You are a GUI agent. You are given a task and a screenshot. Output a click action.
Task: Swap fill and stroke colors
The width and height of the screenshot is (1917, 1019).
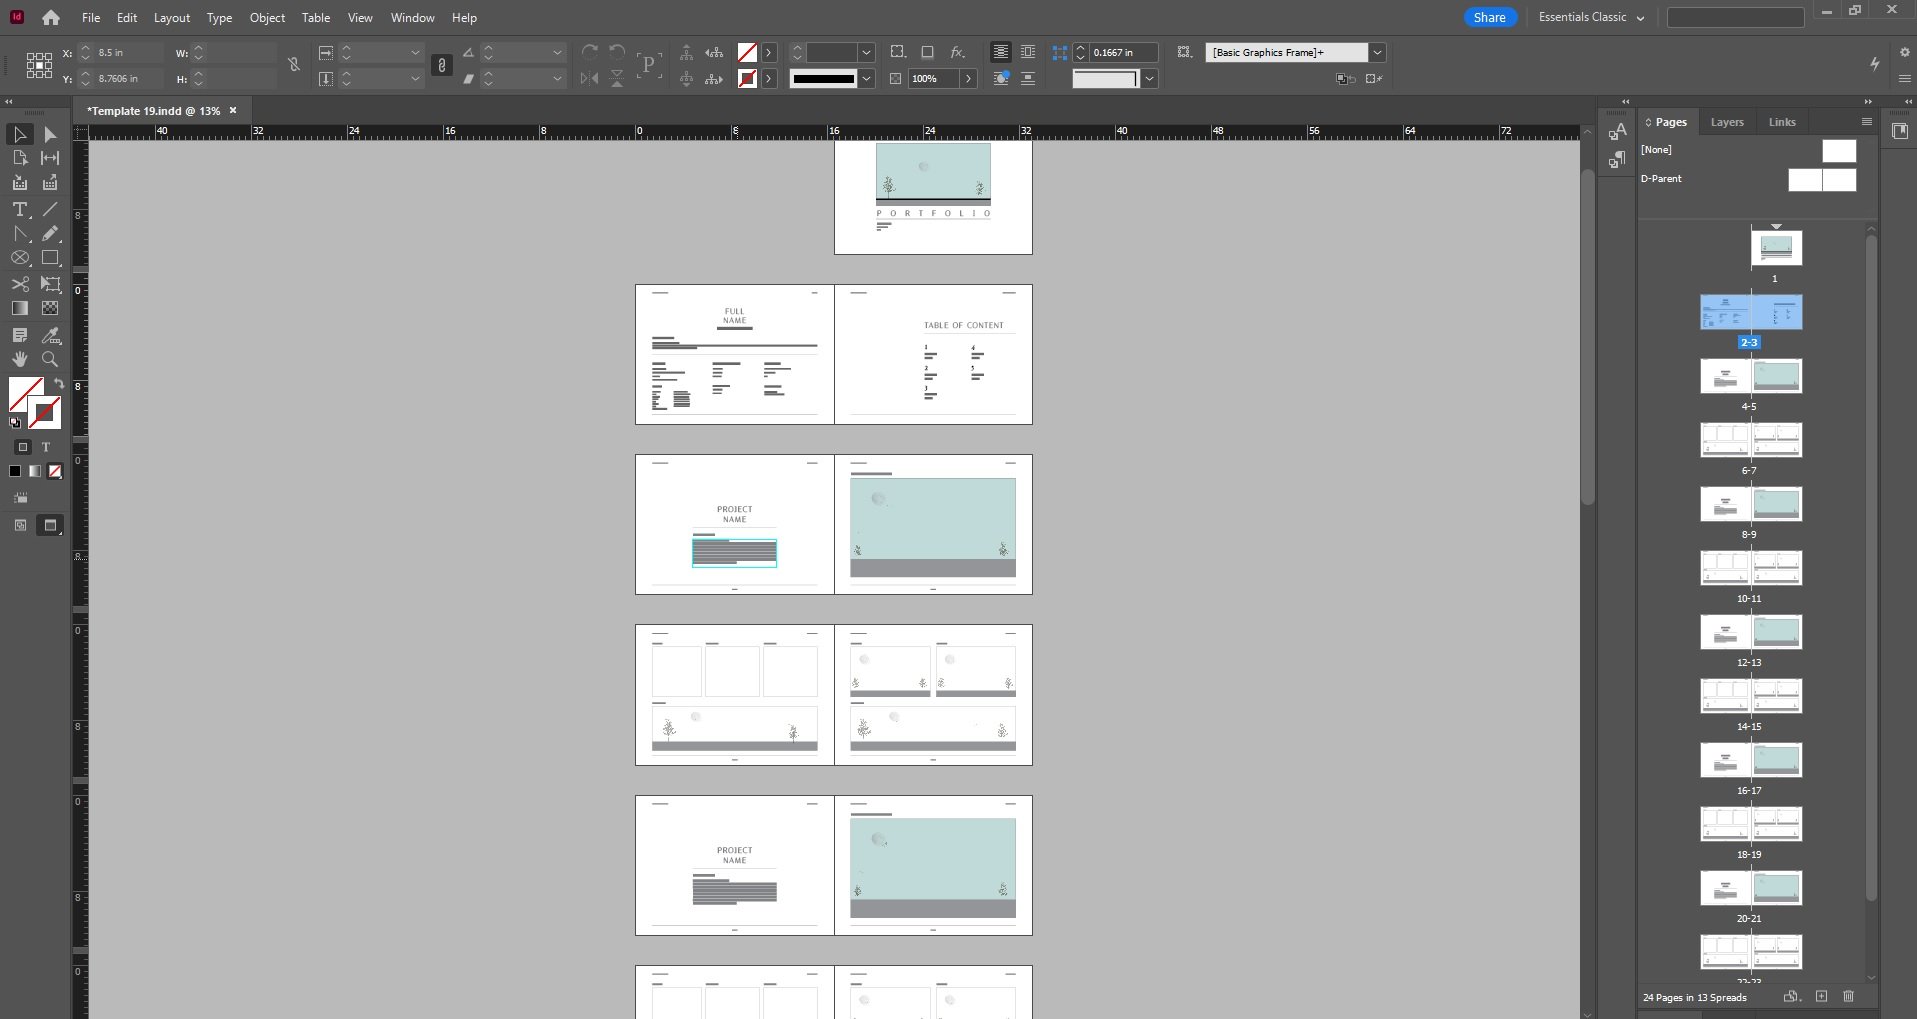[59, 384]
